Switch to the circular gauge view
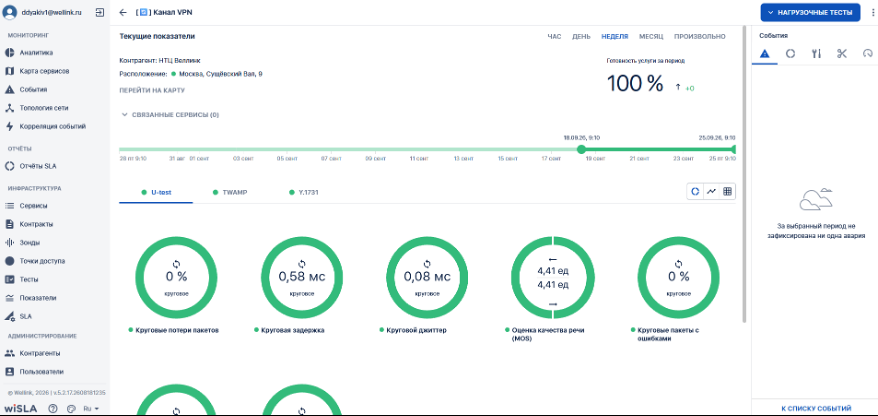Screen dimensions: 878x416 [695, 191]
